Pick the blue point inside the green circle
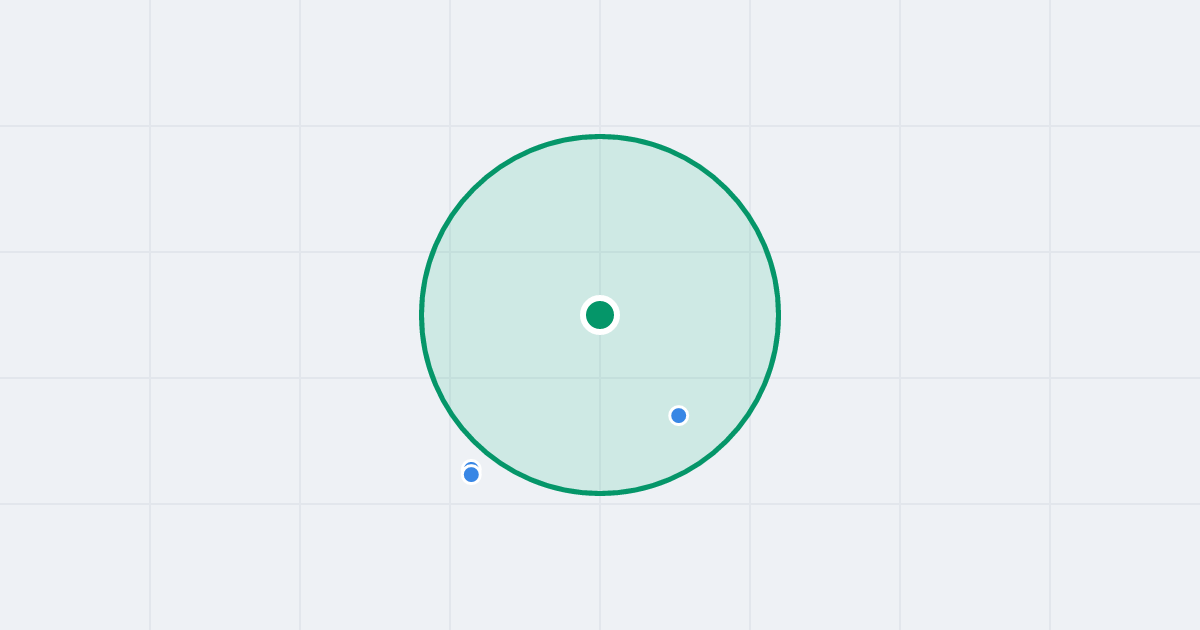The width and height of the screenshot is (1200, 630). pos(679,415)
